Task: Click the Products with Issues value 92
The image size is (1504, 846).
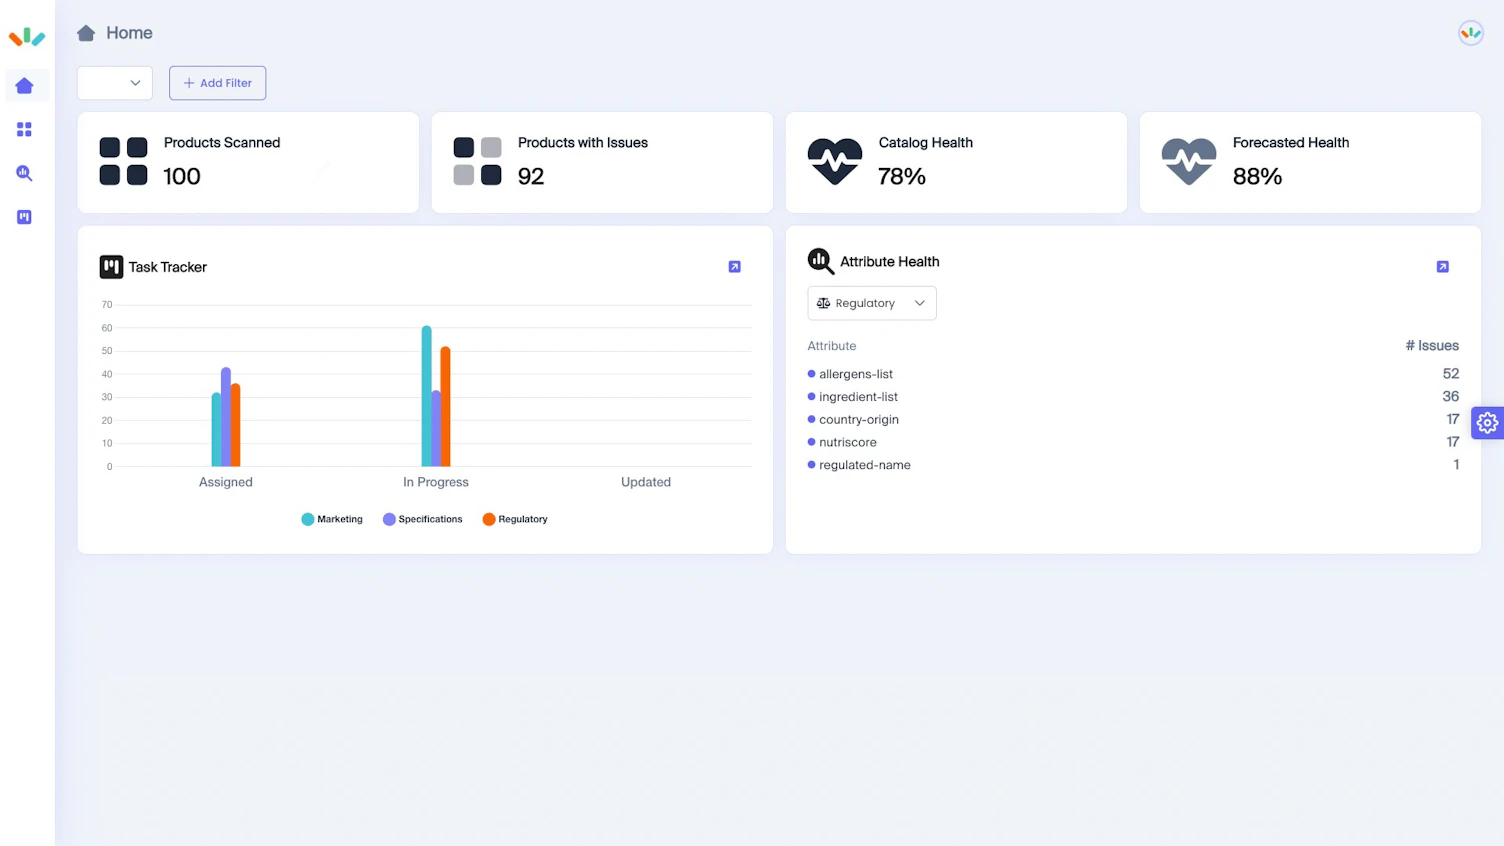Action: tap(531, 176)
